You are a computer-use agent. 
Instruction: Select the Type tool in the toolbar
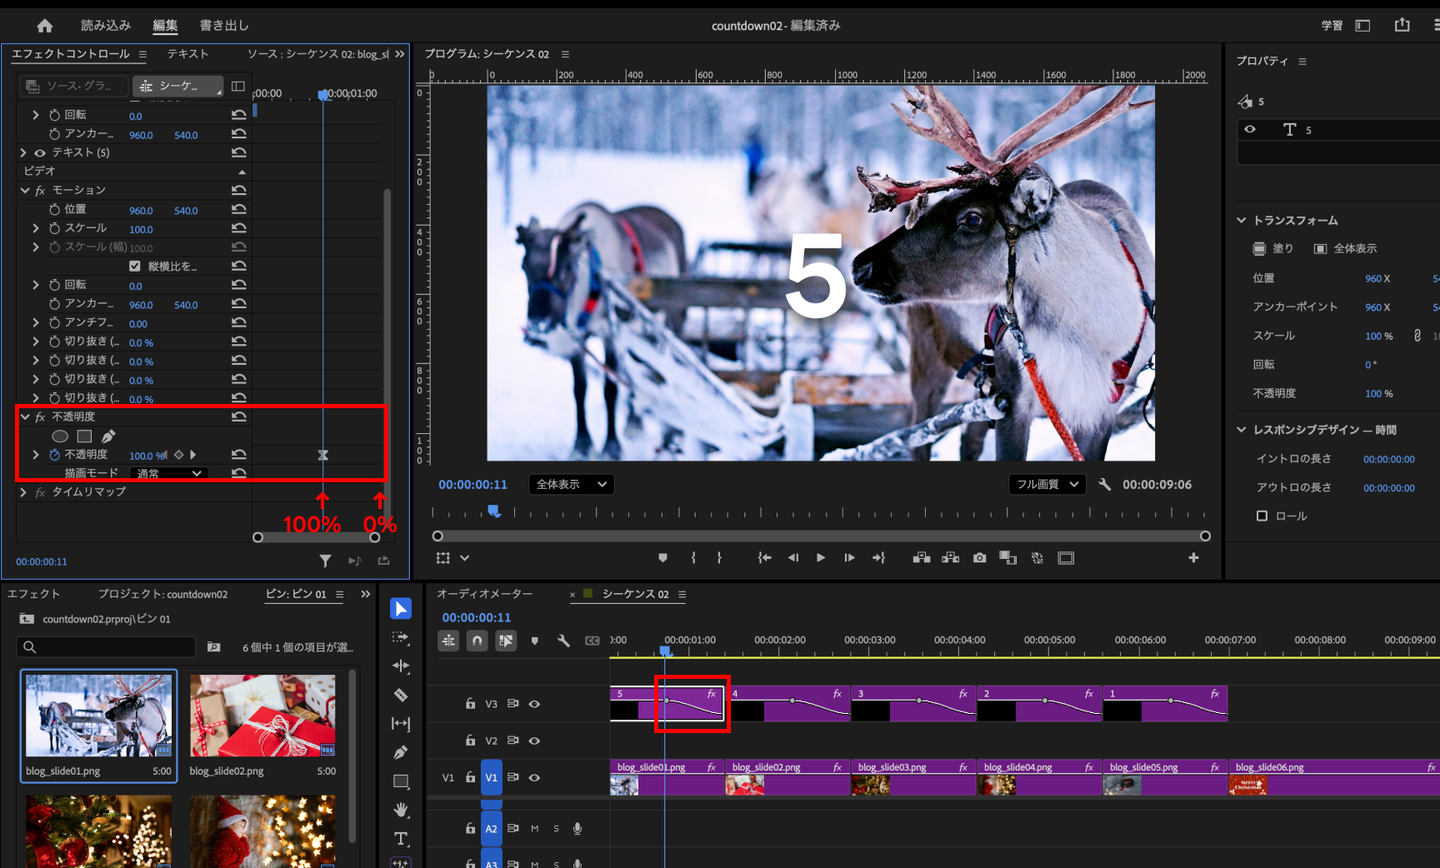(401, 838)
